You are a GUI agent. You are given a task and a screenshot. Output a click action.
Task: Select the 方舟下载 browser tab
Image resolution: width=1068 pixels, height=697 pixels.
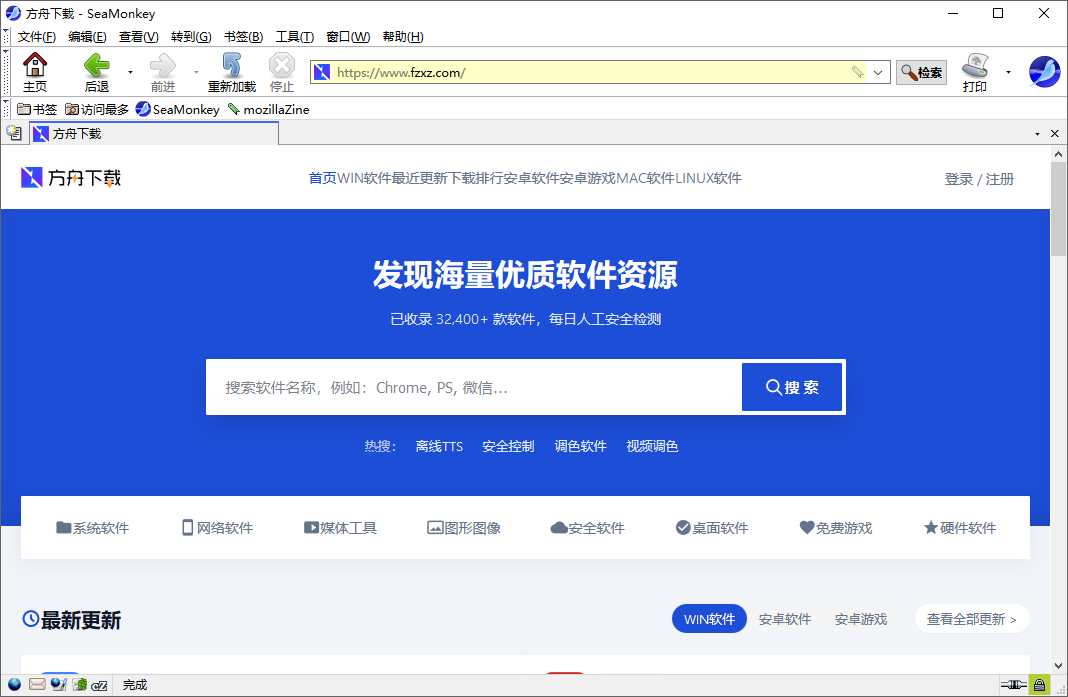click(x=154, y=134)
